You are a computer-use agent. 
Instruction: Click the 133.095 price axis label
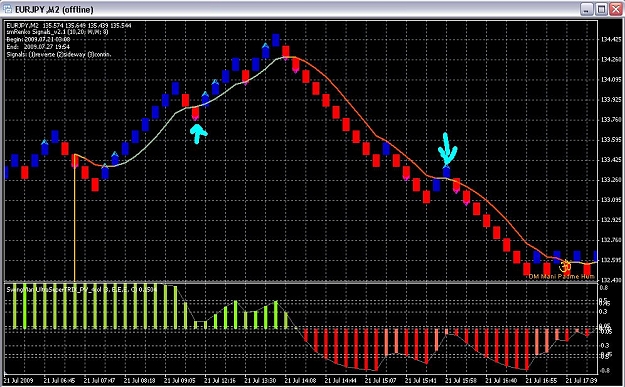[x=611, y=200]
